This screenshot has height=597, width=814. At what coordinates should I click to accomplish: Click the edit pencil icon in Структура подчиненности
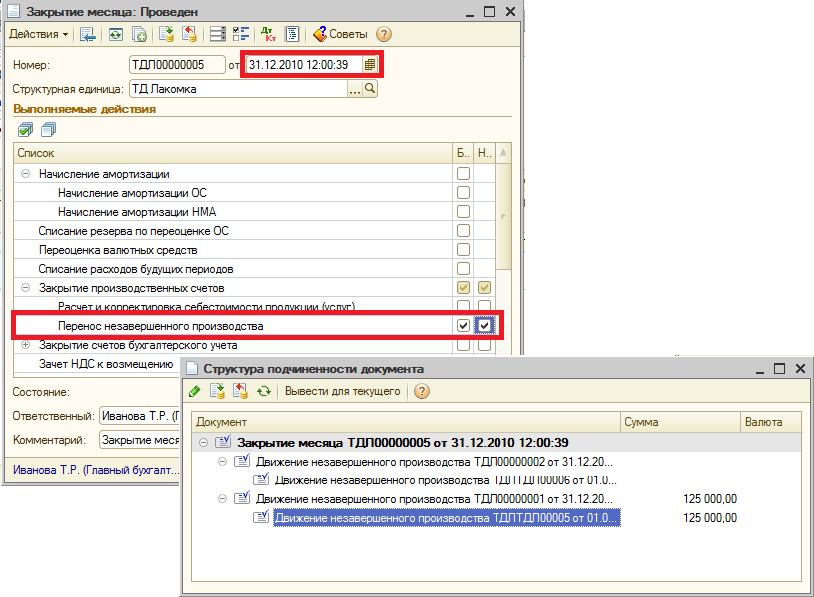(195, 391)
